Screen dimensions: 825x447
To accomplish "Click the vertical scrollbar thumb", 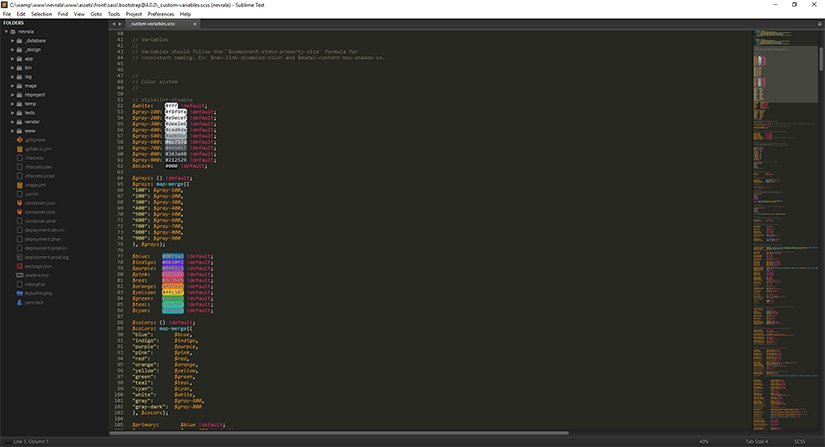I will pyautogui.click(x=821, y=59).
